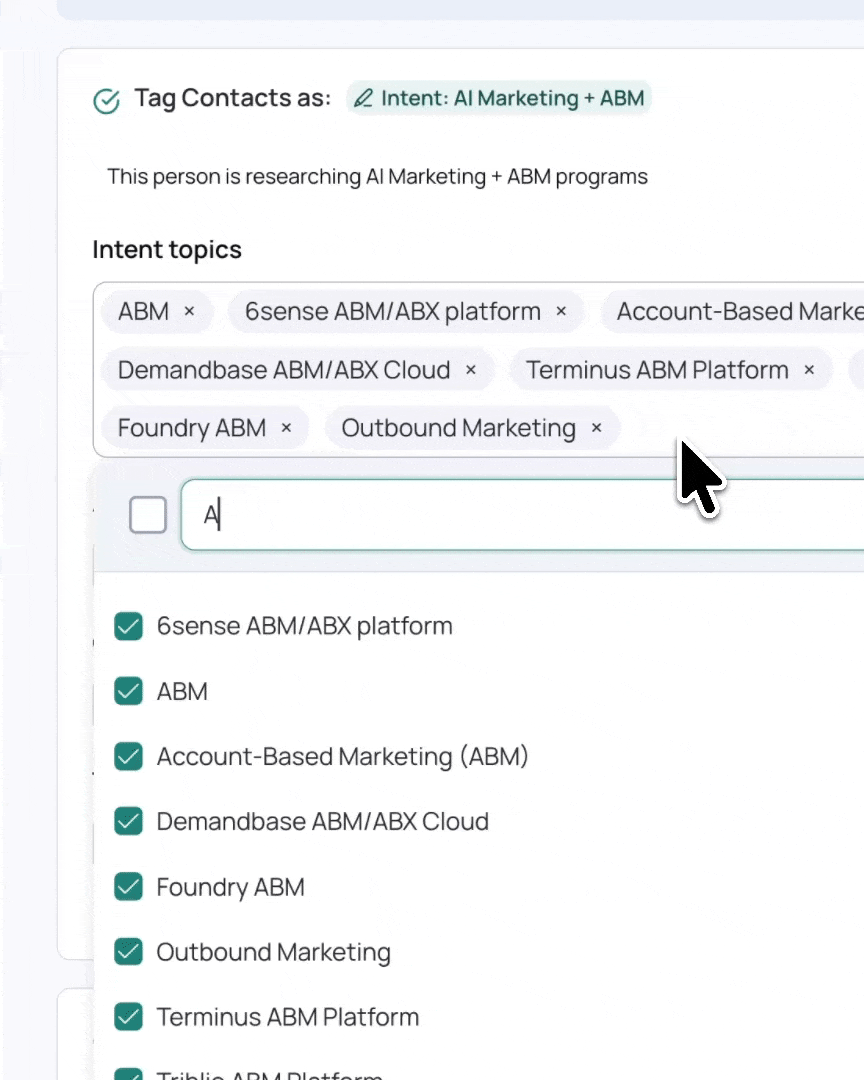
Task: Remove the 6sense ABM/ABX platform chip
Action: pos(562,311)
